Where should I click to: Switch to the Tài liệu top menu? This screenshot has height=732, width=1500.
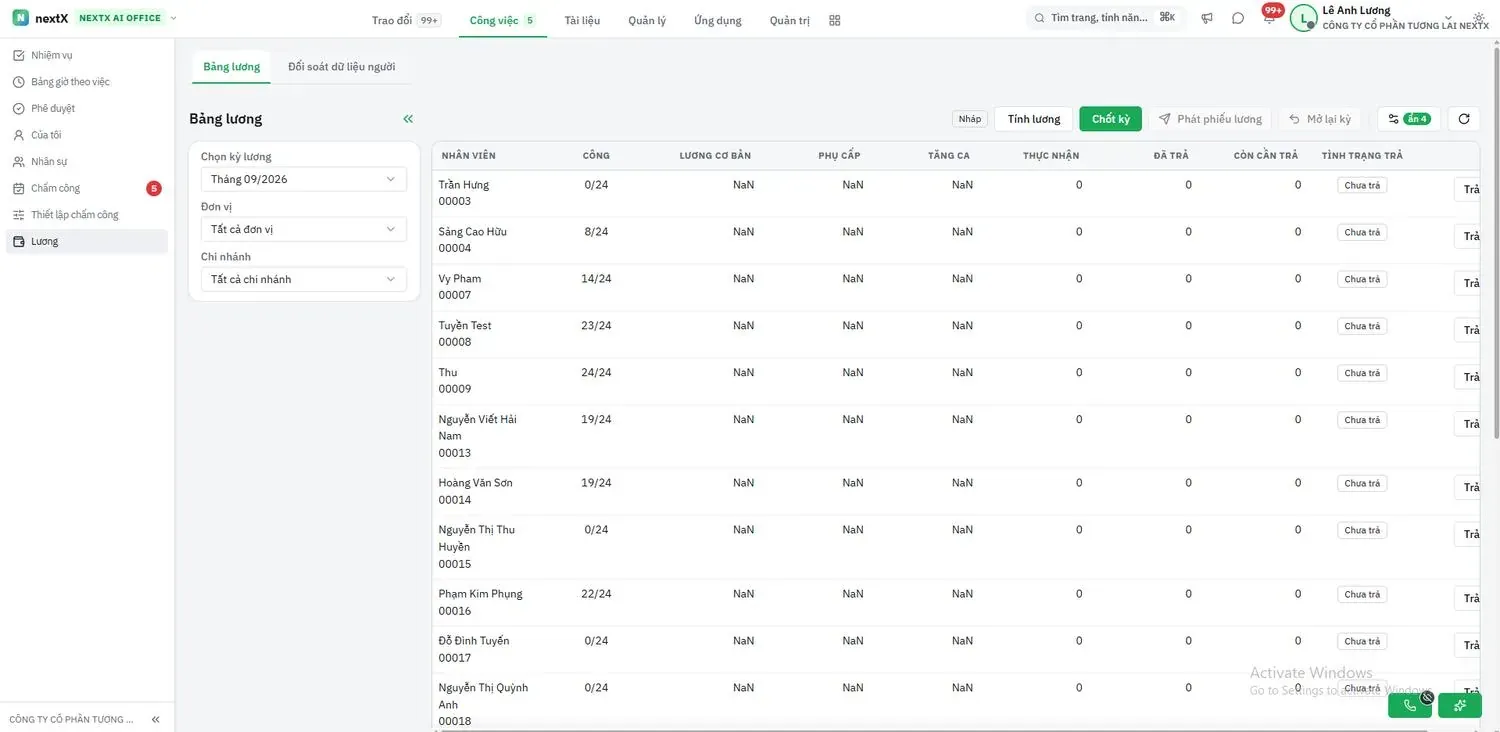tap(582, 20)
